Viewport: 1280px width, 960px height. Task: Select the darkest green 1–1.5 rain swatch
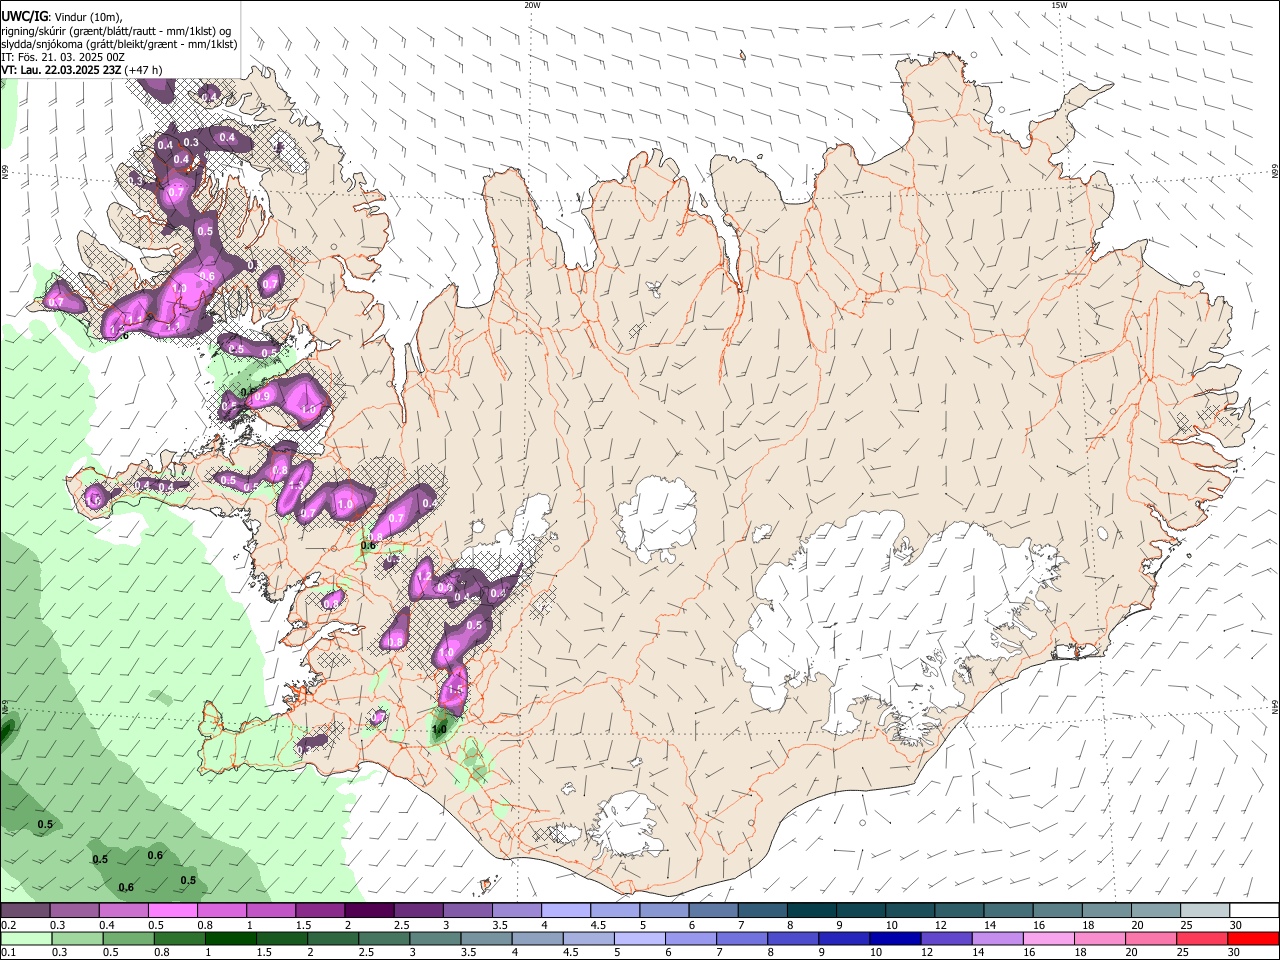(230, 939)
